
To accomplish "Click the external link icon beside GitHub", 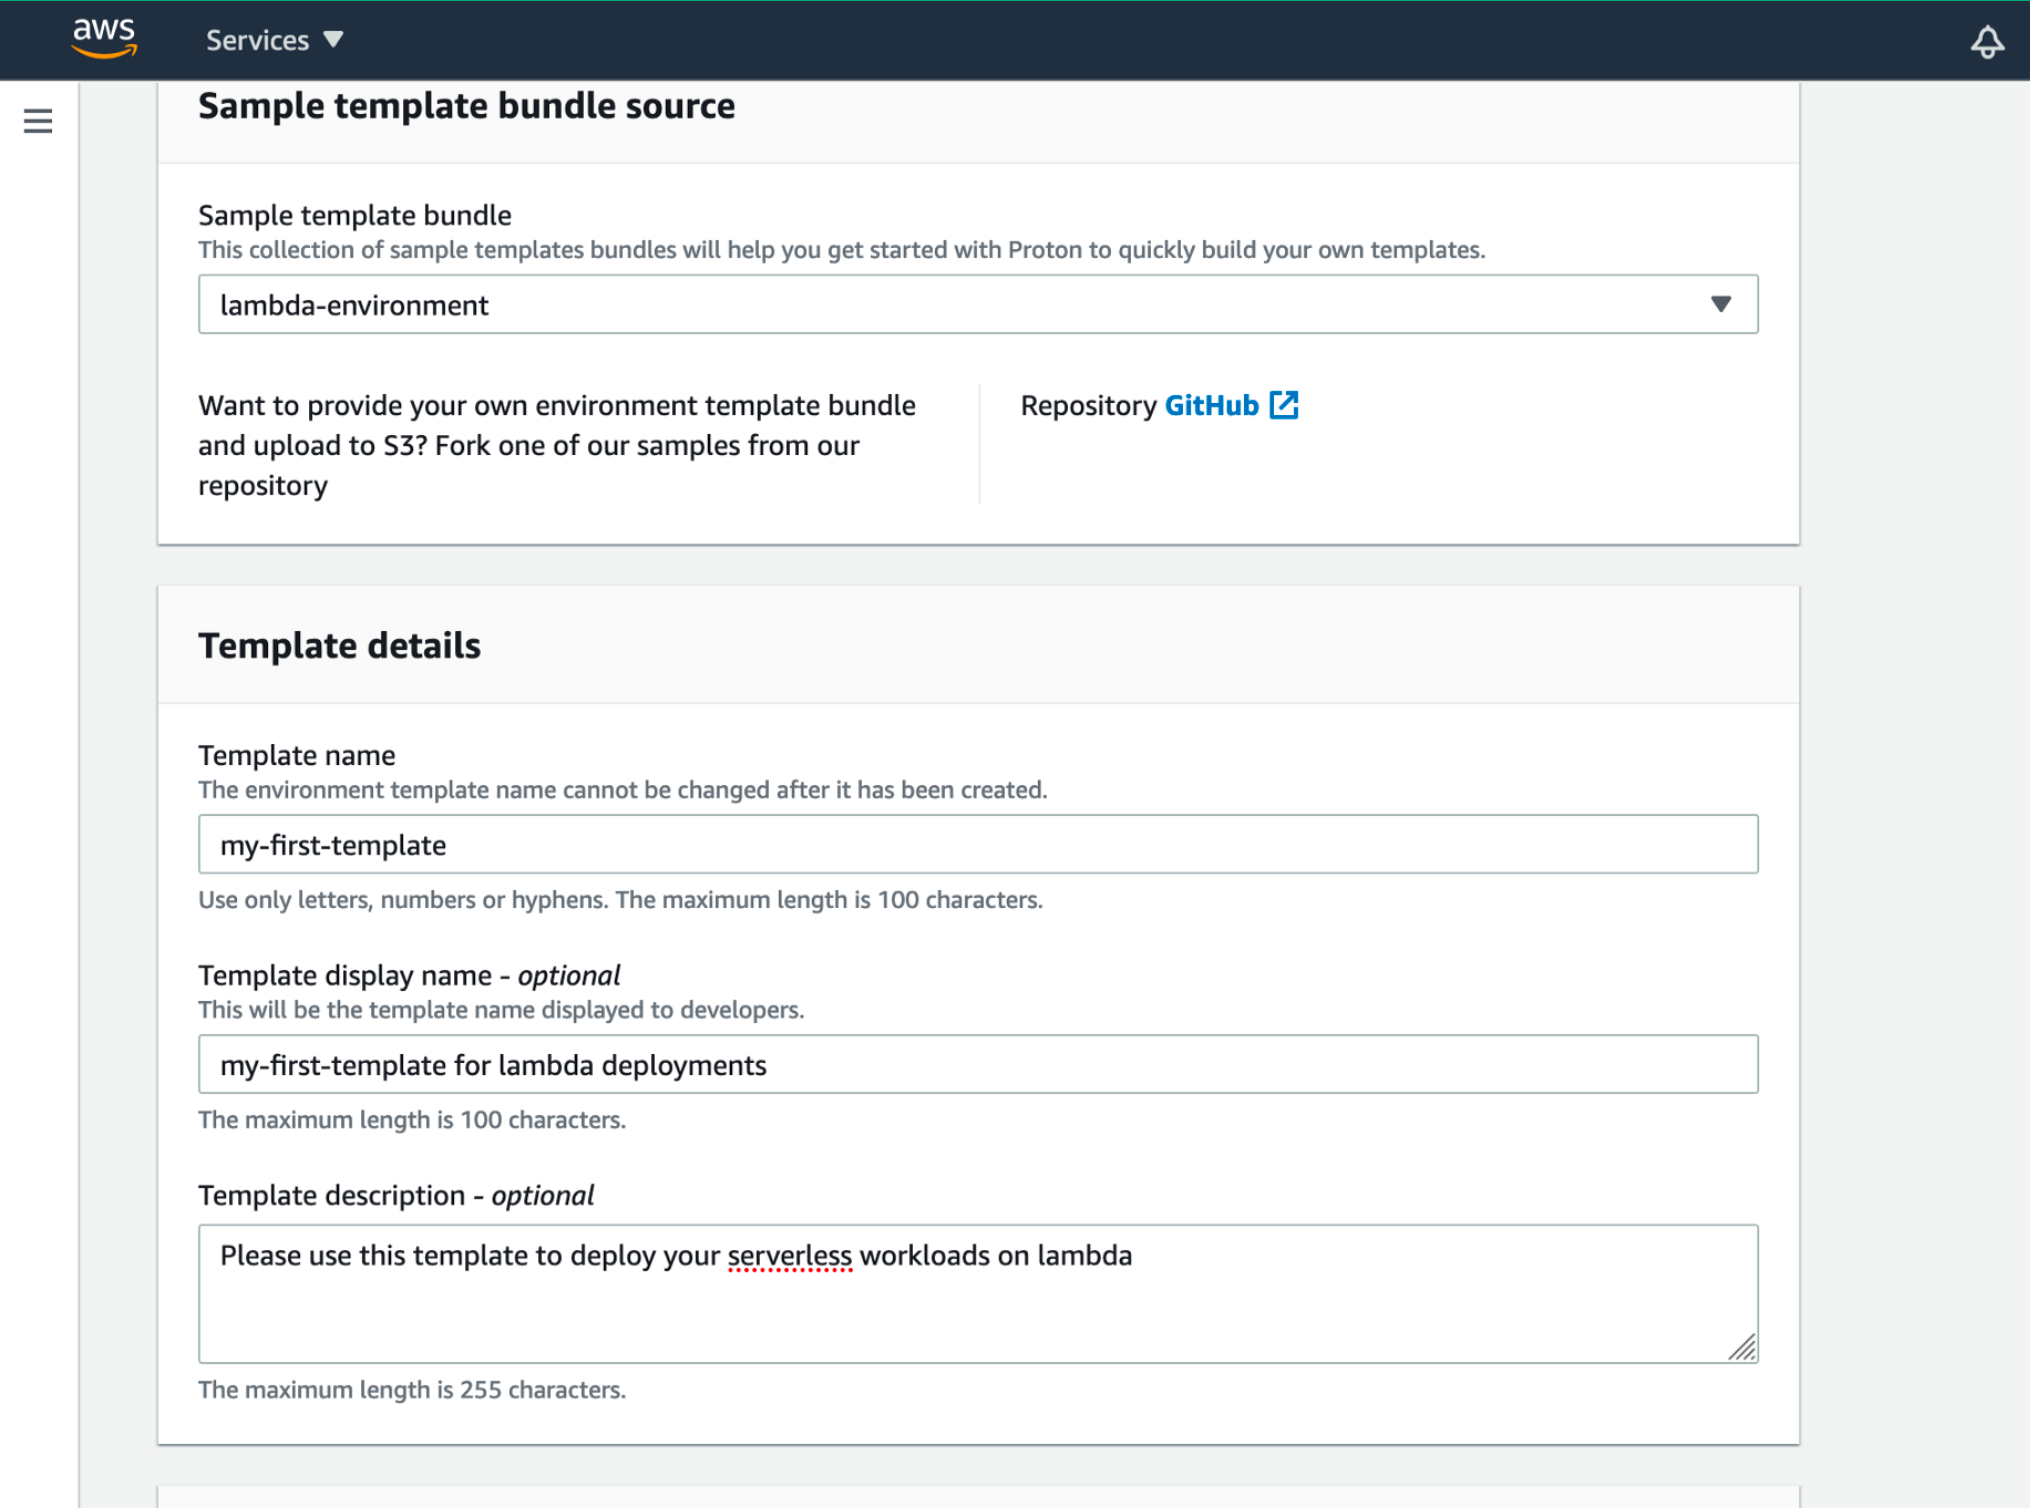I will (1284, 405).
